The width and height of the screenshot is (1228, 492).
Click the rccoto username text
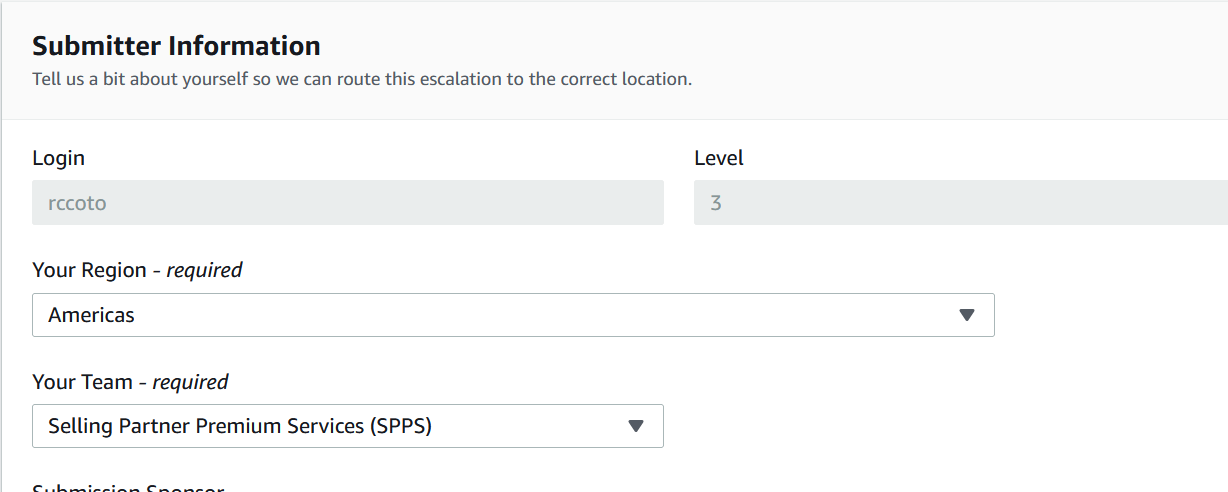[77, 203]
